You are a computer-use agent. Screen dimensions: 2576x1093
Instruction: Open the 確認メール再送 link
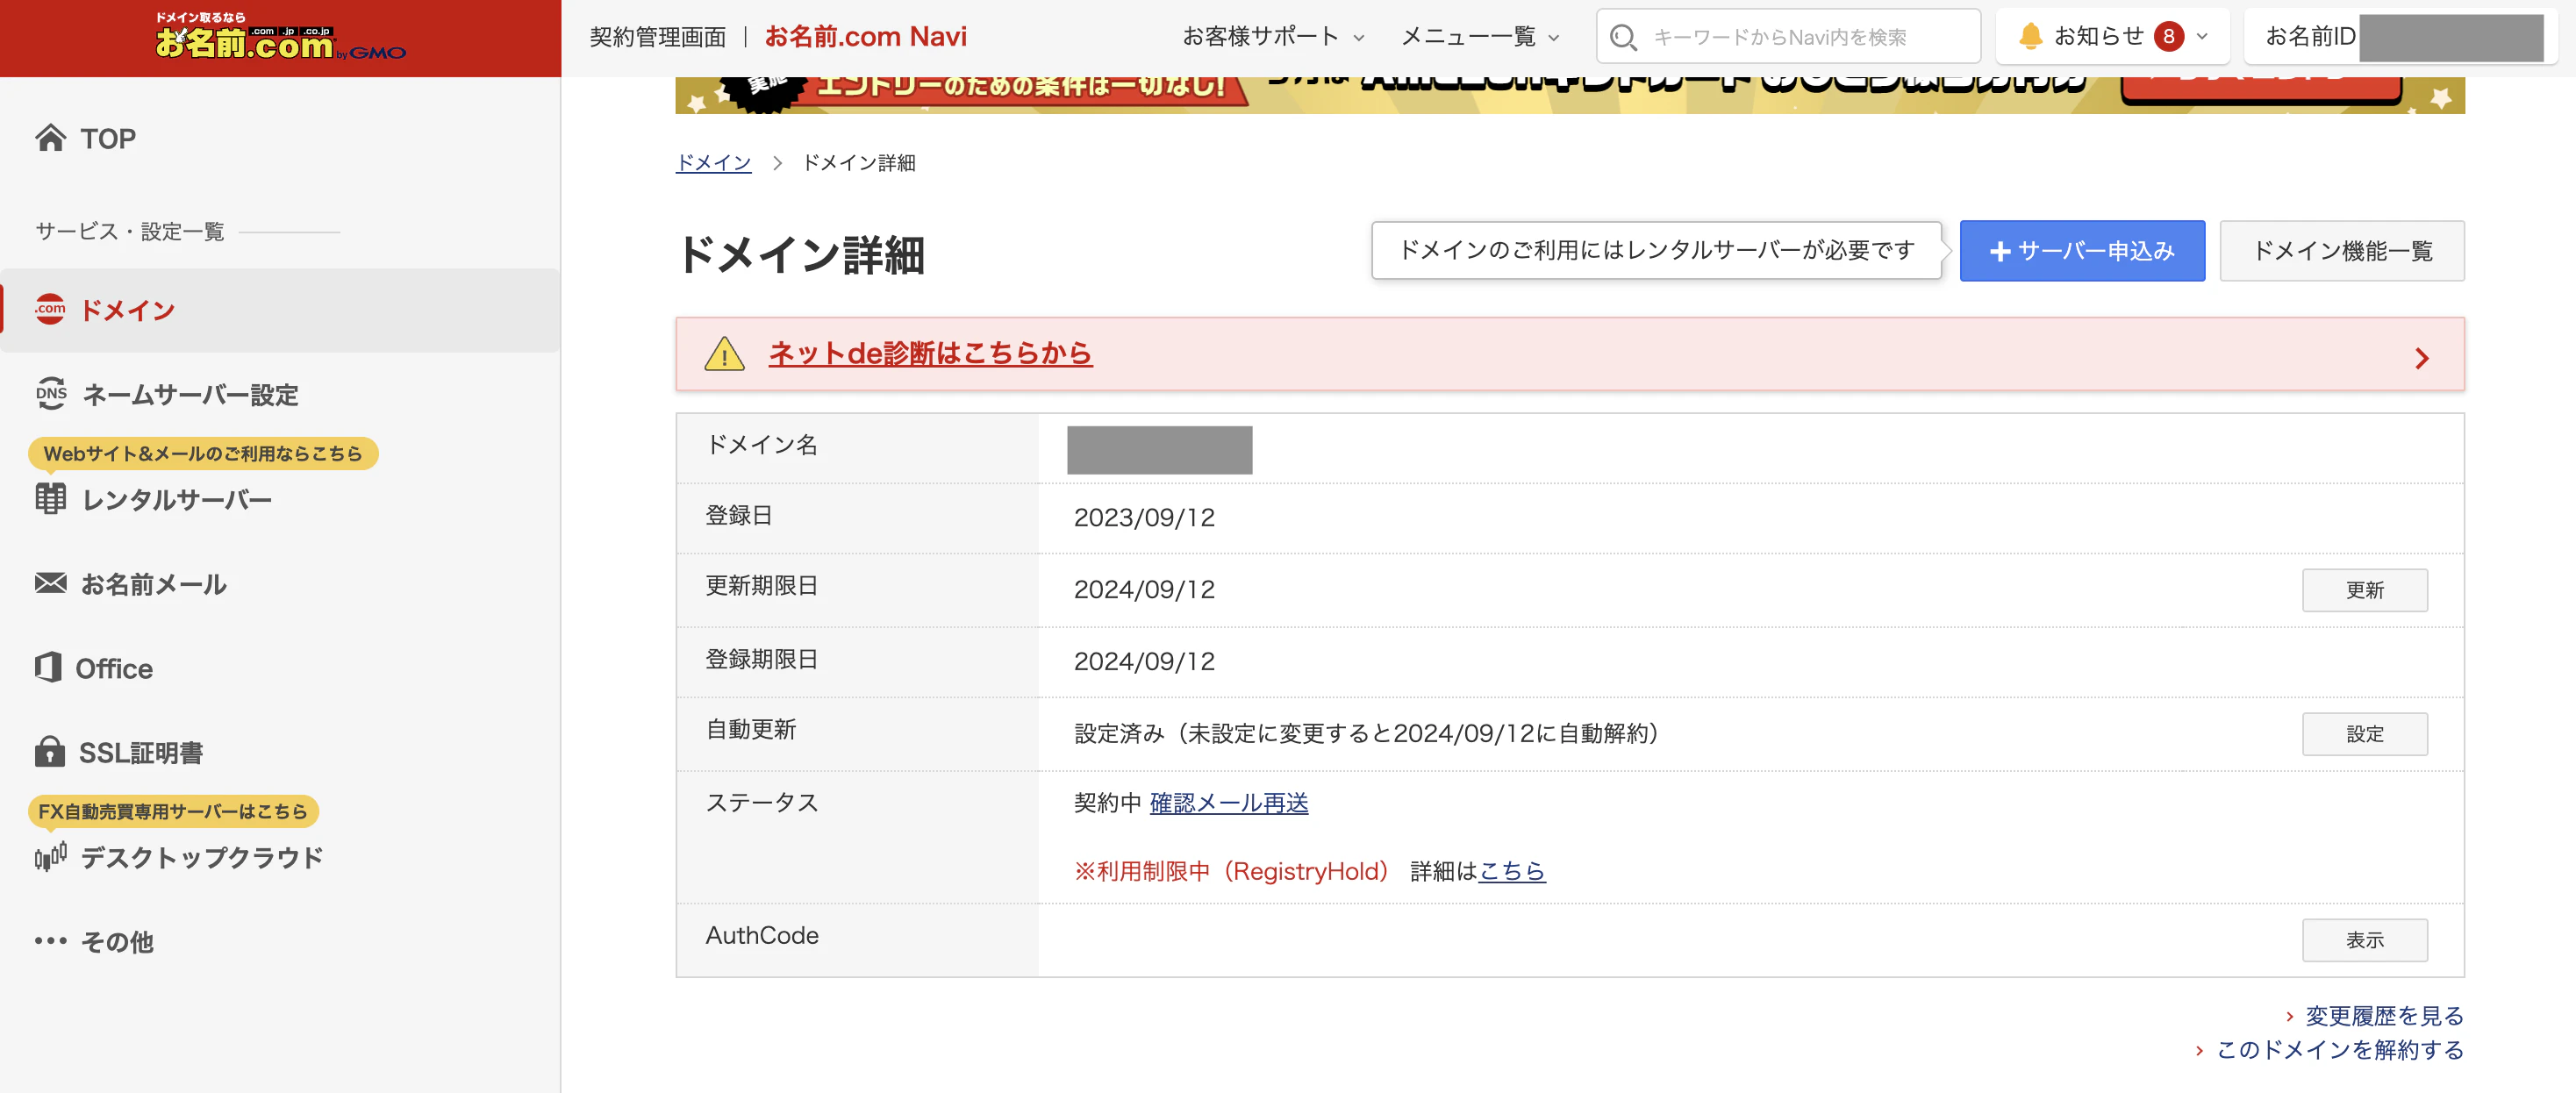(x=1228, y=803)
